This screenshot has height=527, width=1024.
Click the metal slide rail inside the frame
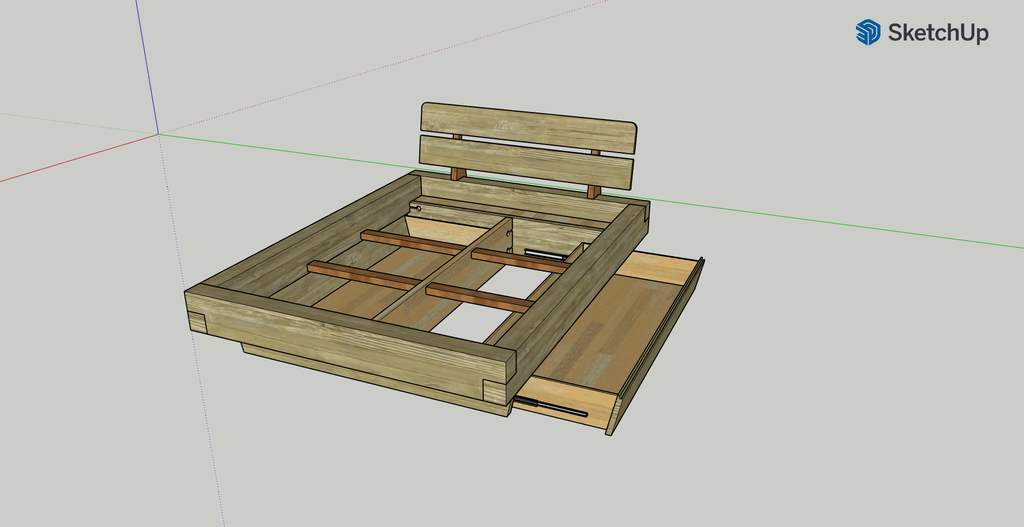pos(544,254)
